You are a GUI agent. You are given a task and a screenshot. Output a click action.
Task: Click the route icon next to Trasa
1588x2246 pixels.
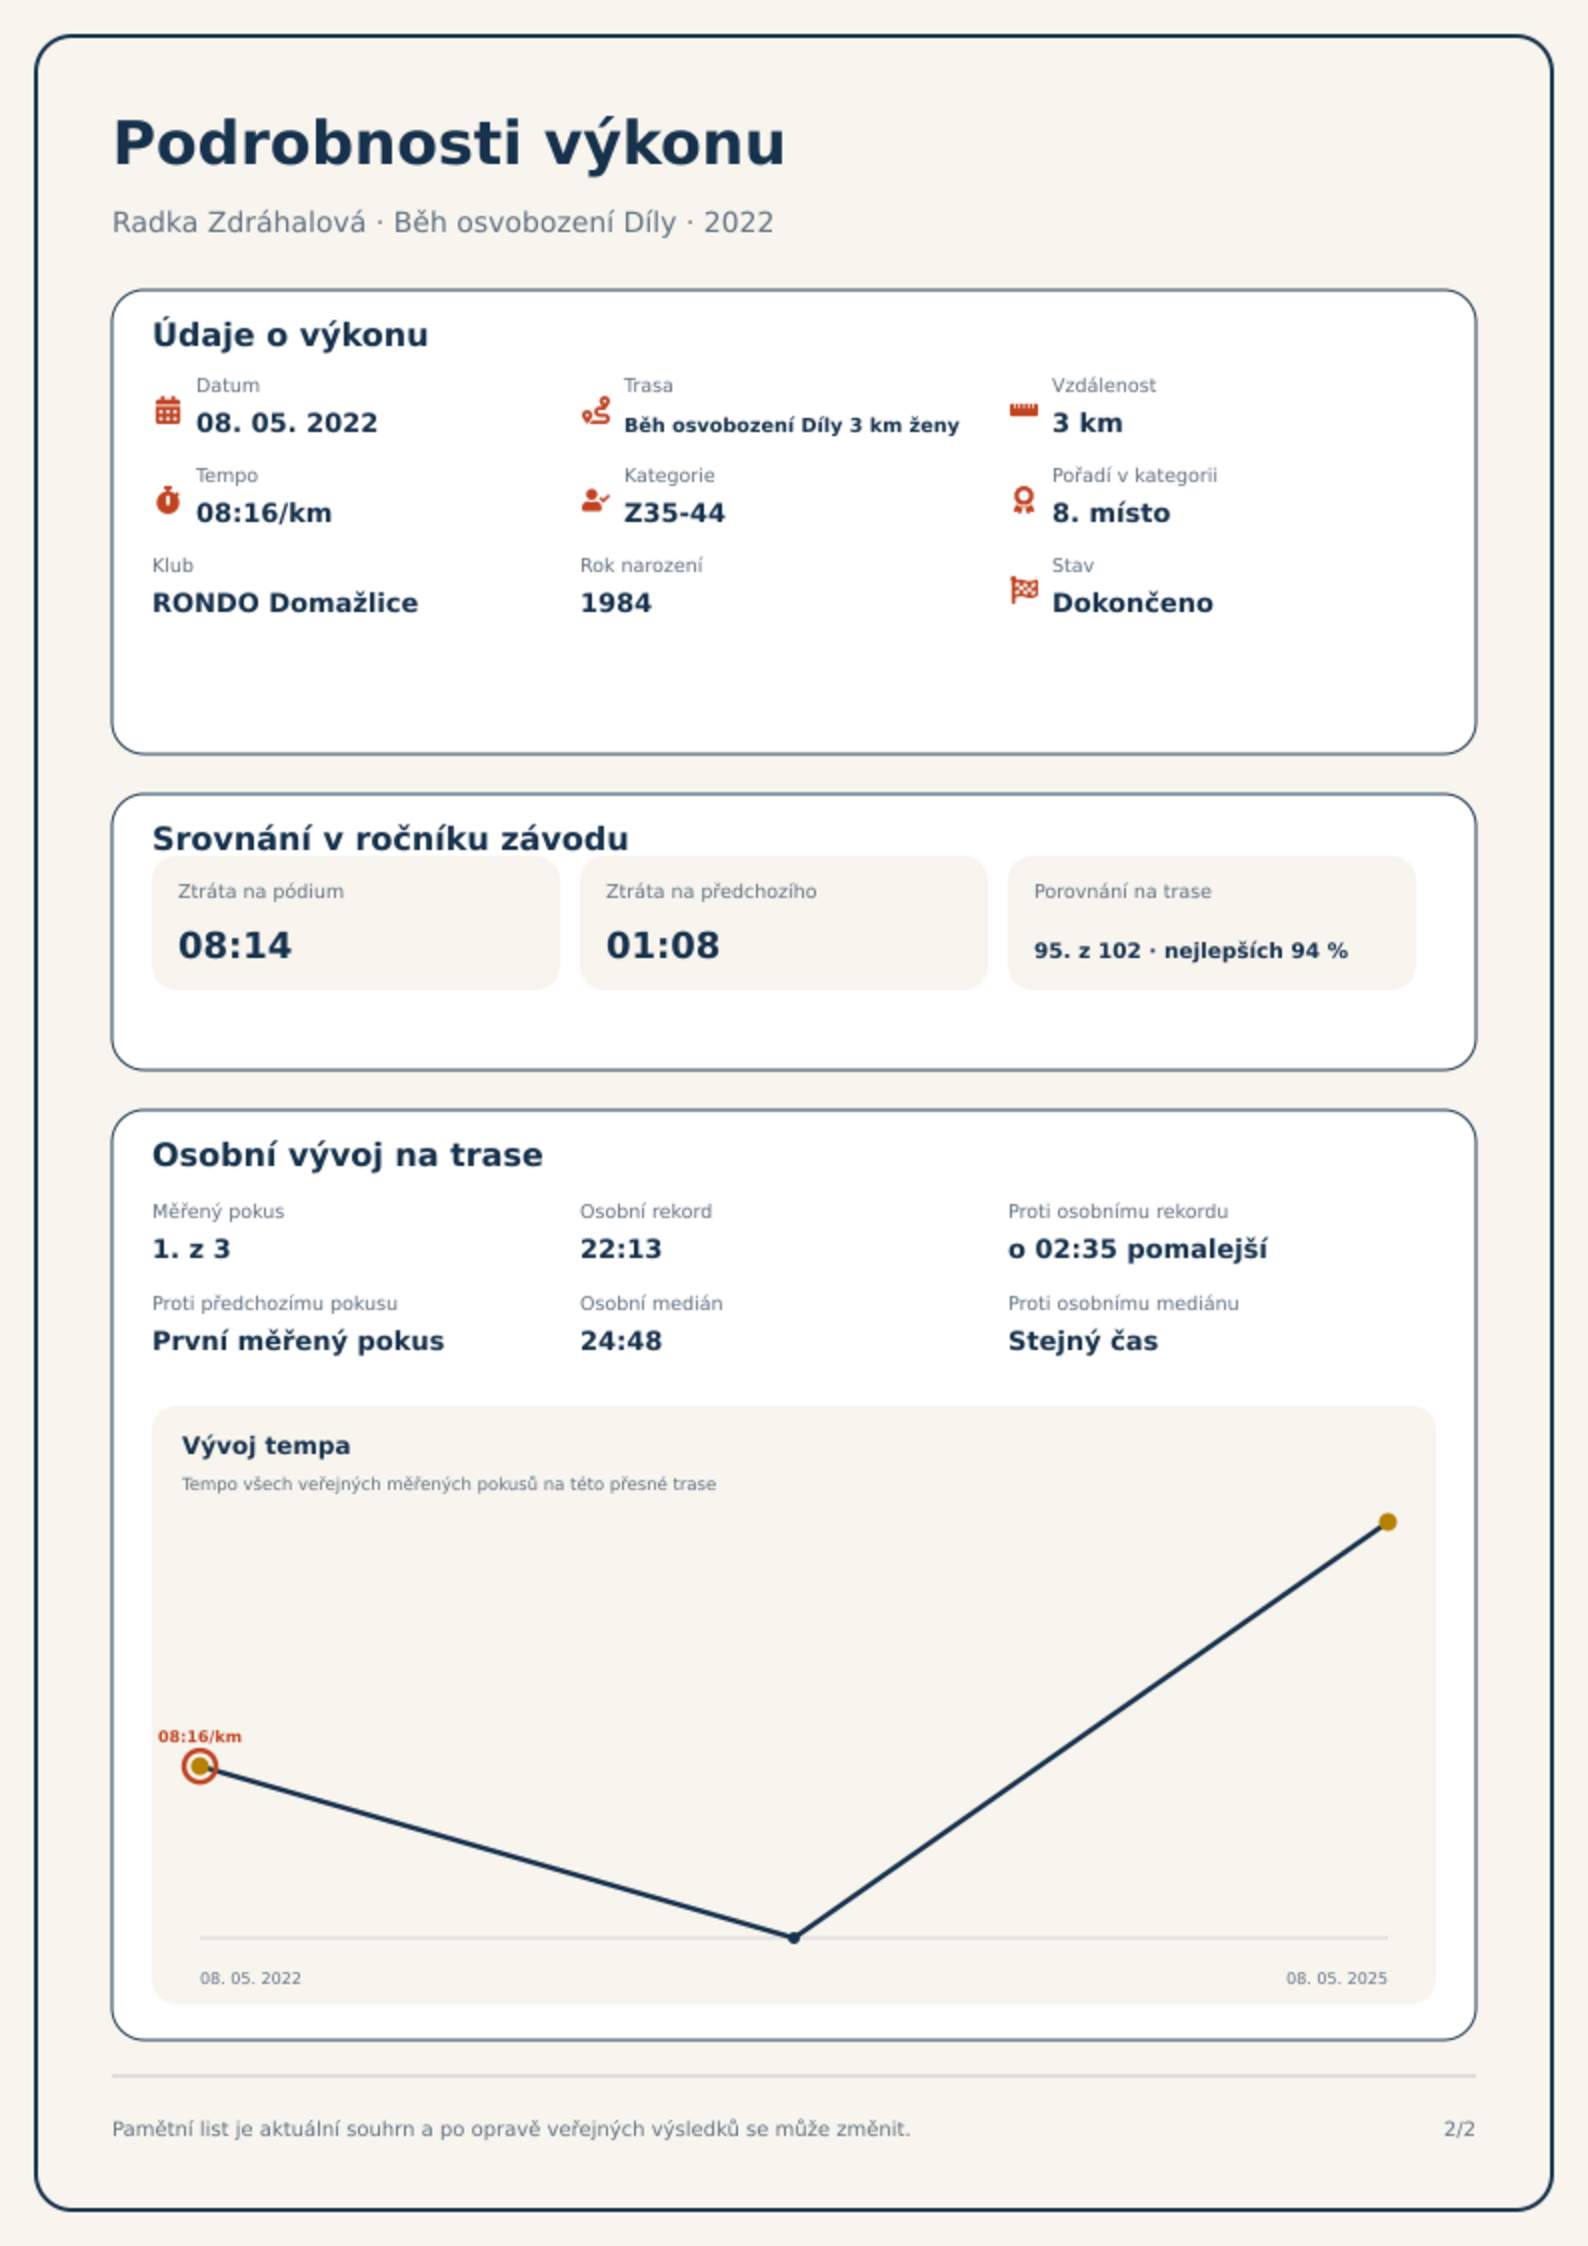pyautogui.click(x=596, y=410)
